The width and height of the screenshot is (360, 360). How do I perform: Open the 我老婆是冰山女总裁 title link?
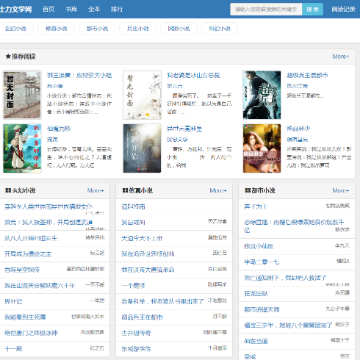pos(193,76)
